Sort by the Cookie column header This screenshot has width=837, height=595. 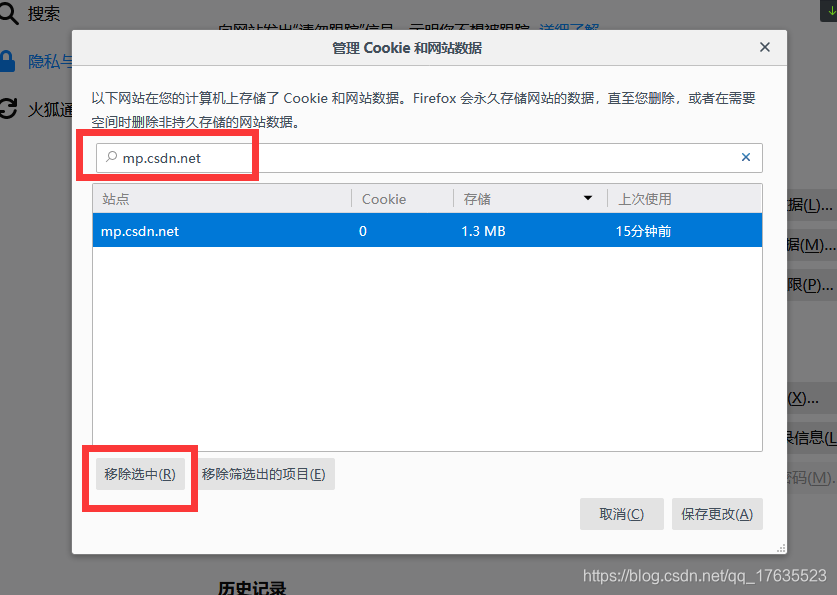click(x=402, y=199)
